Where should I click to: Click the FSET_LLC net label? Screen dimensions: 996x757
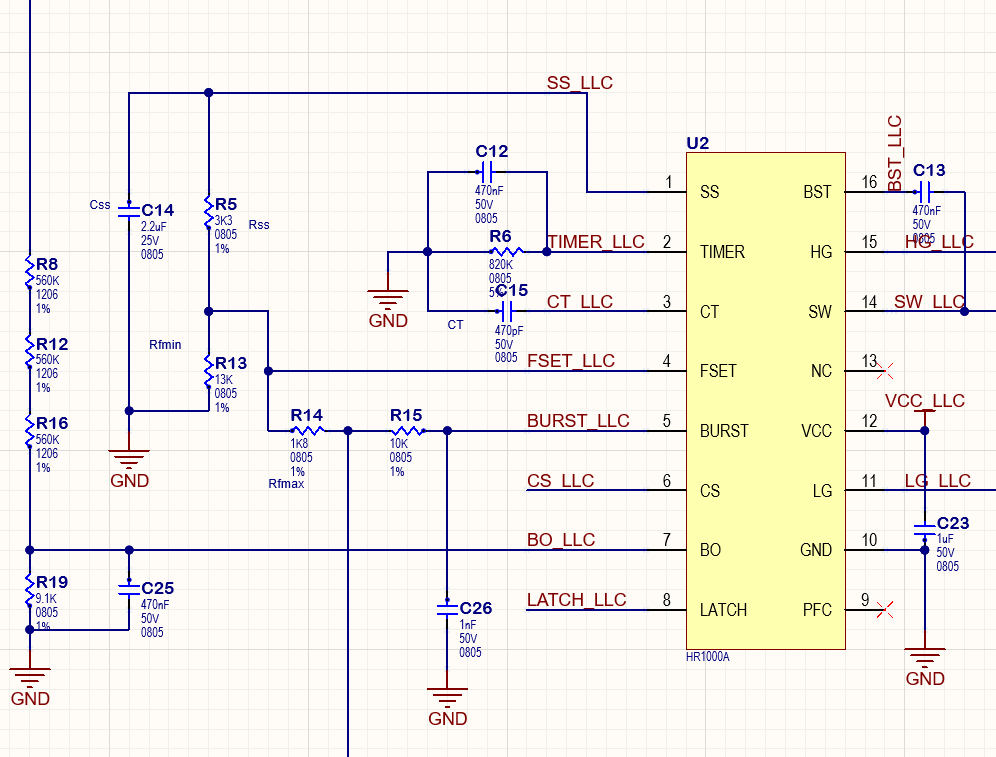click(x=571, y=361)
